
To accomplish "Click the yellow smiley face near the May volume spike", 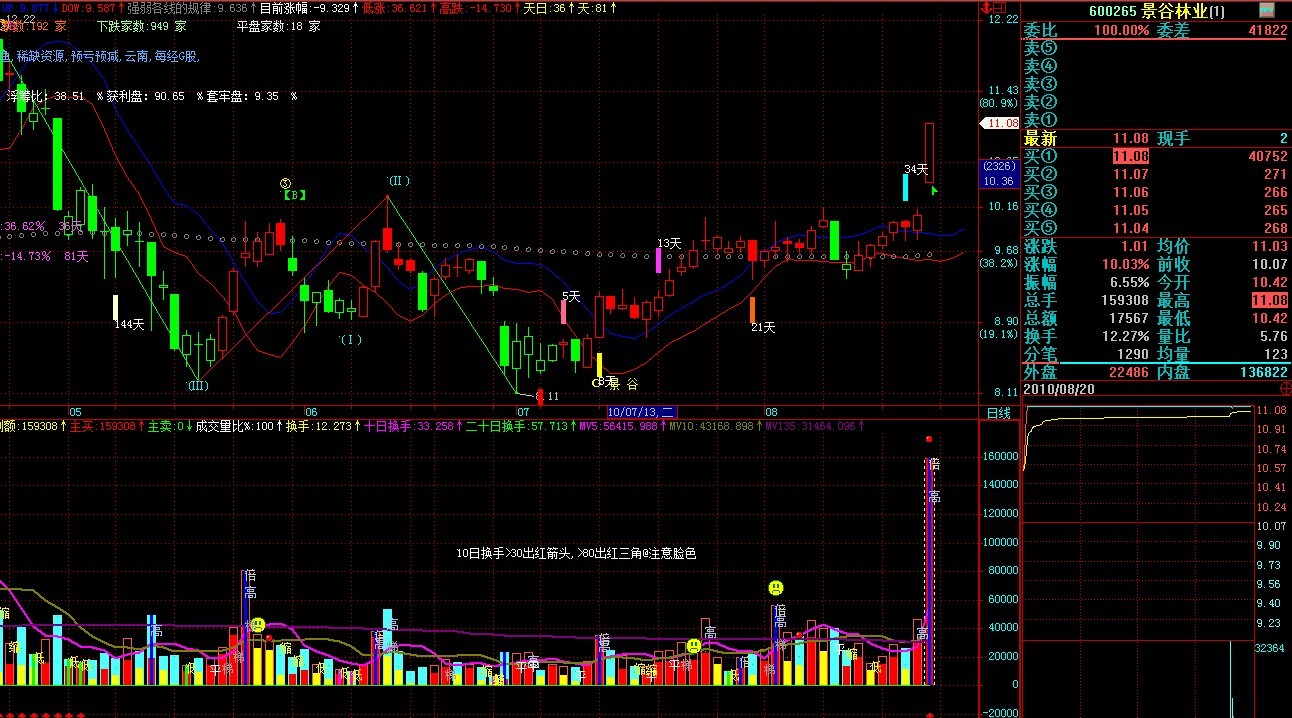I will [258, 625].
